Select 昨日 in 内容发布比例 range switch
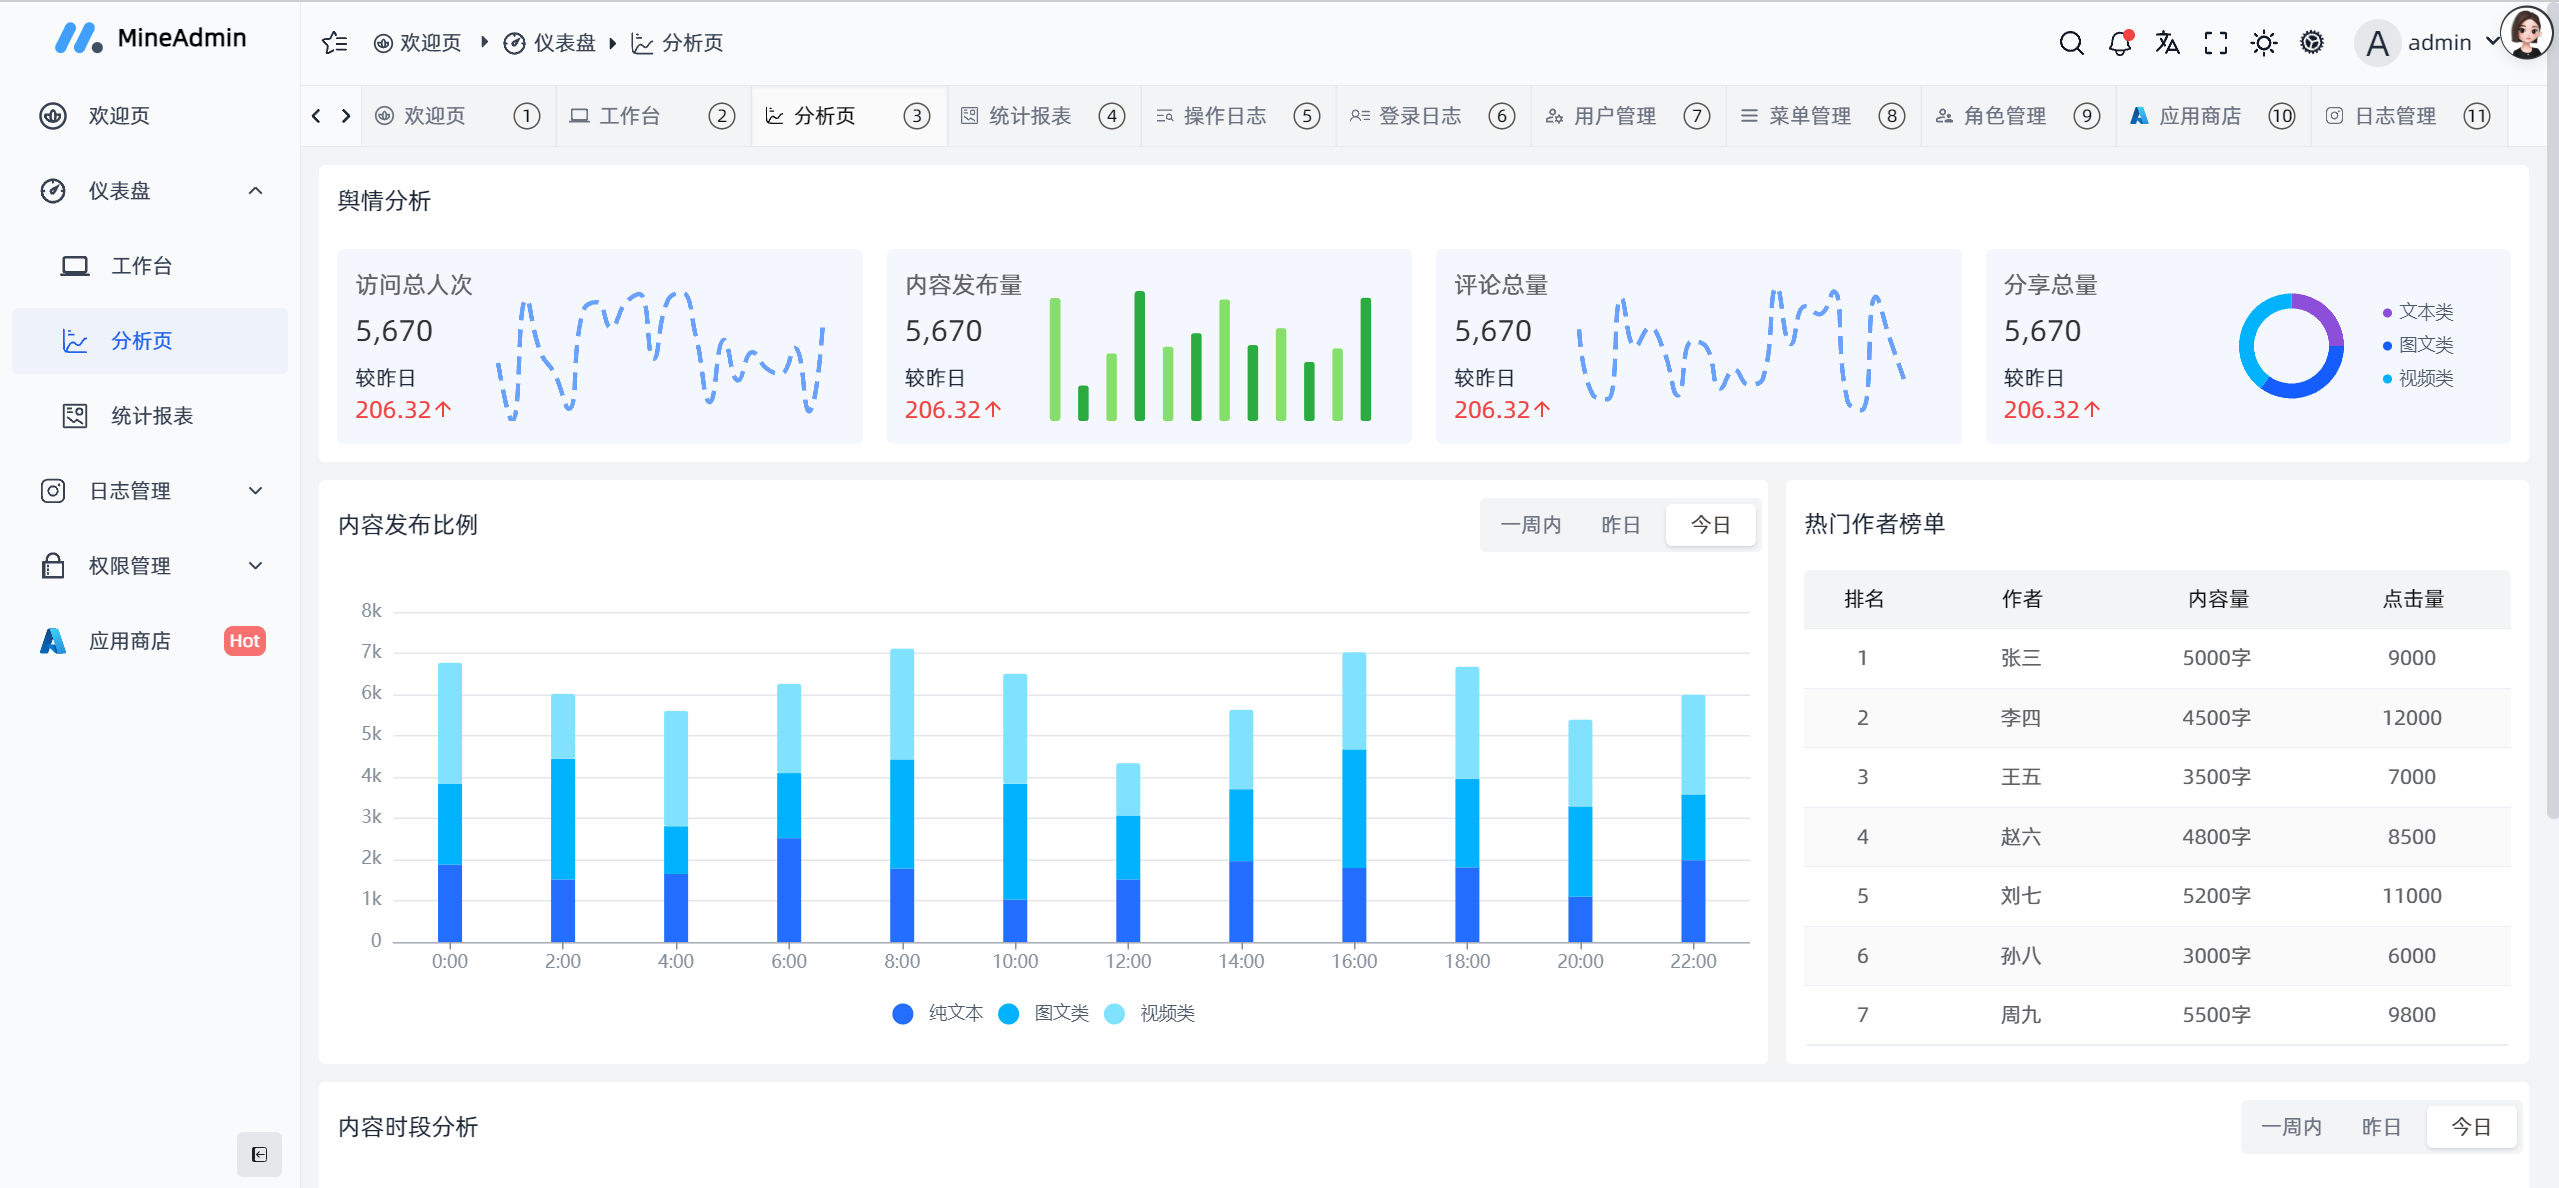Image resolution: width=2559 pixels, height=1188 pixels. click(x=1620, y=525)
